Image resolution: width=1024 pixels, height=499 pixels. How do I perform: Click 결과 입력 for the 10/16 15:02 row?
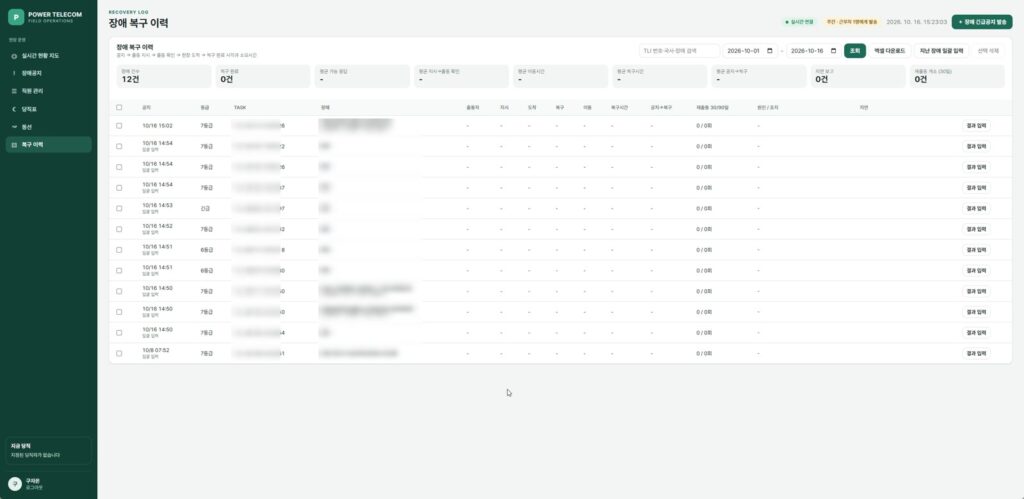point(976,125)
